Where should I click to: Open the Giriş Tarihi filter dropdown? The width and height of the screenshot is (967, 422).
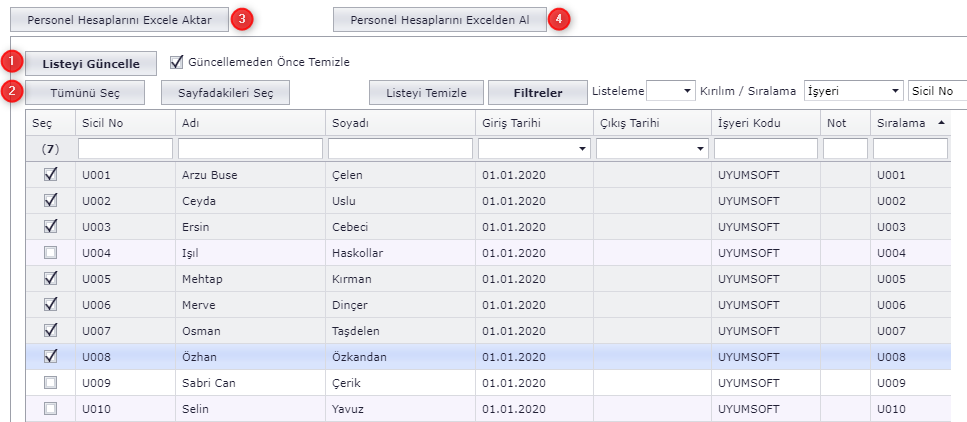click(582, 149)
